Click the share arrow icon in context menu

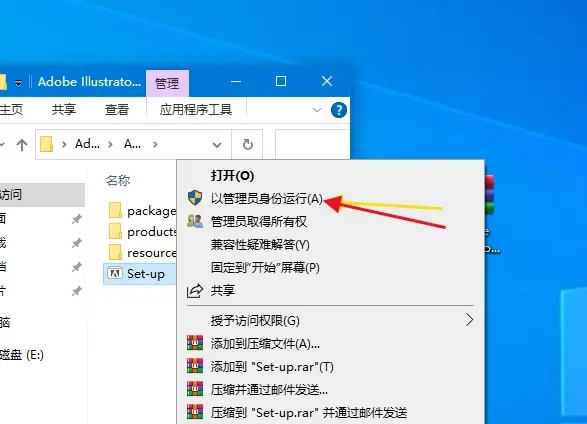pos(195,291)
